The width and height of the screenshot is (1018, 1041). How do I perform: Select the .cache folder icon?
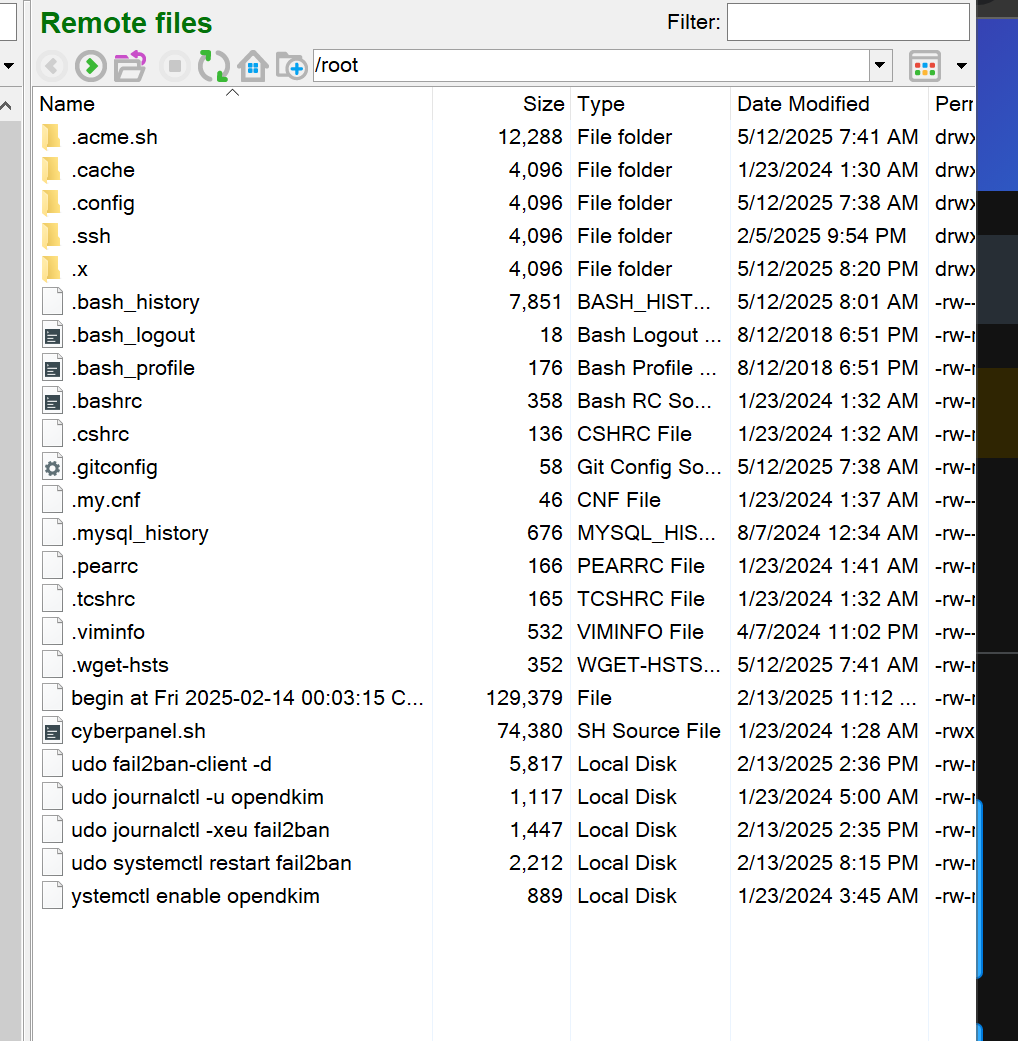[52, 170]
